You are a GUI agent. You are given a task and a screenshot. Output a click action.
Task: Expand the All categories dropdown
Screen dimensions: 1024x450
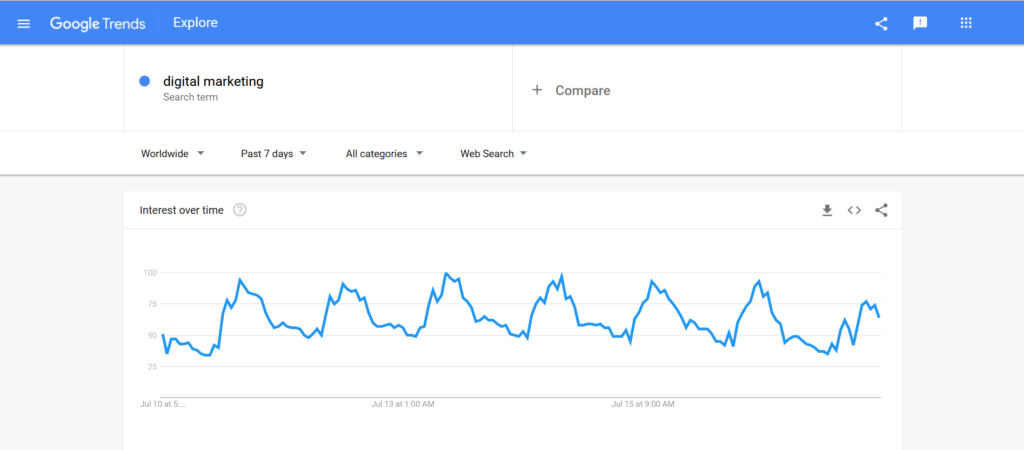click(384, 153)
